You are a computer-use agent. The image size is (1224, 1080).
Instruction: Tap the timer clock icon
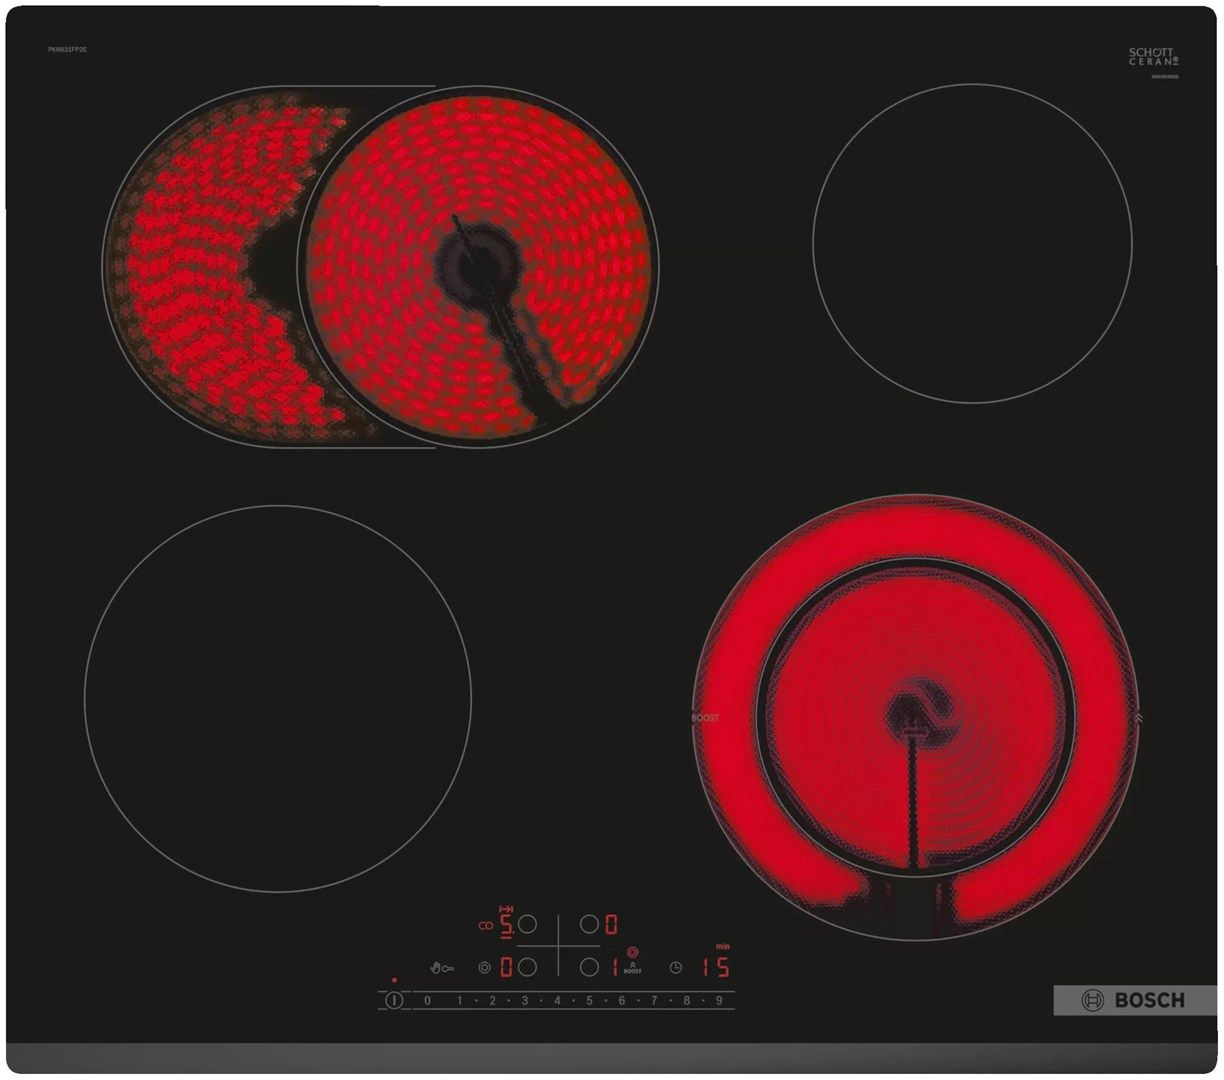pos(675,968)
